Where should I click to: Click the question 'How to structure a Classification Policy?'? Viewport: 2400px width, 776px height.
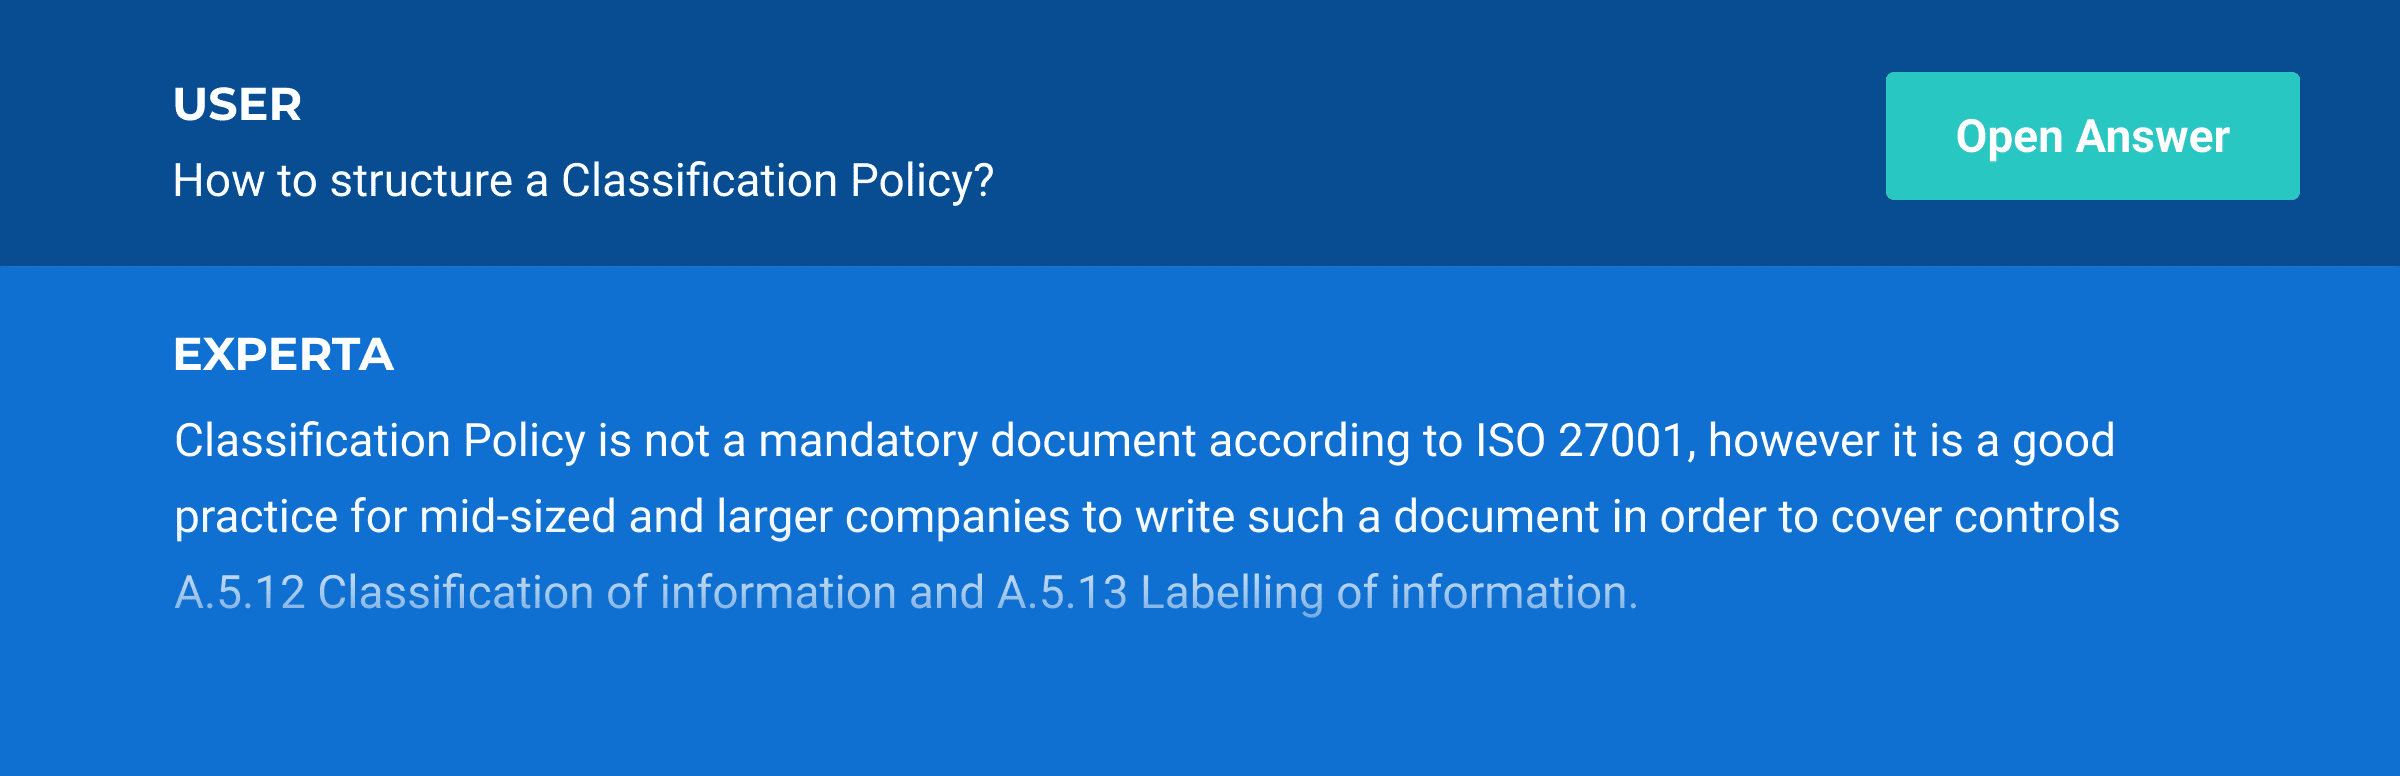pyautogui.click(x=584, y=182)
